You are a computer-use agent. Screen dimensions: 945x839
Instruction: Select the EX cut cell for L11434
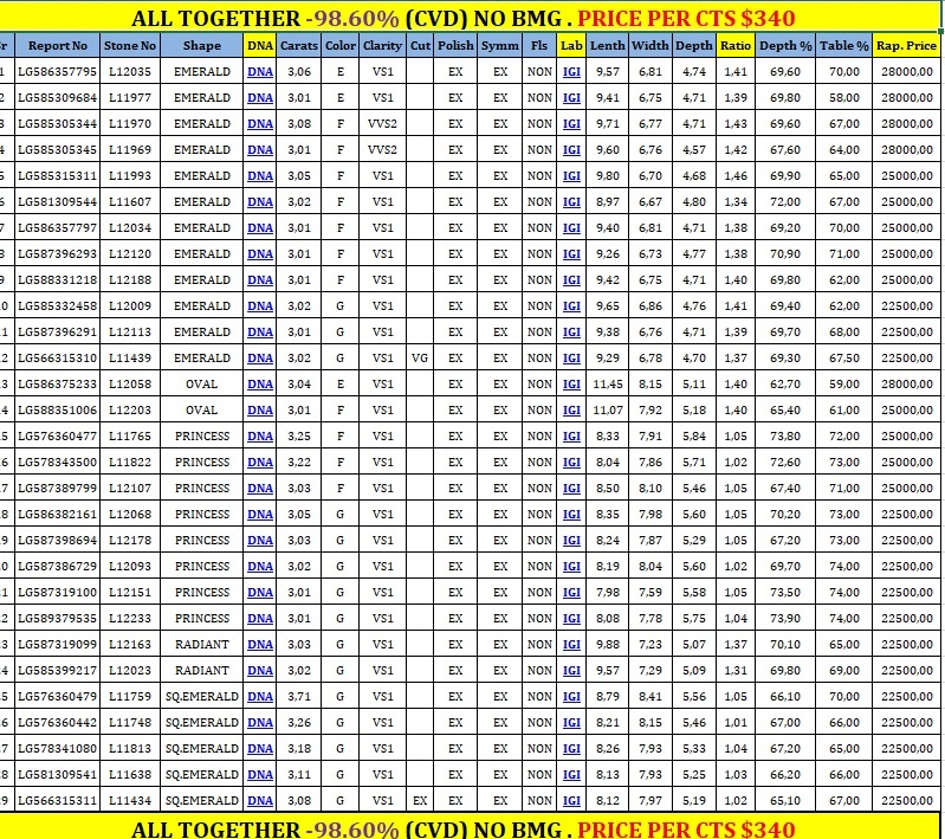click(x=420, y=800)
